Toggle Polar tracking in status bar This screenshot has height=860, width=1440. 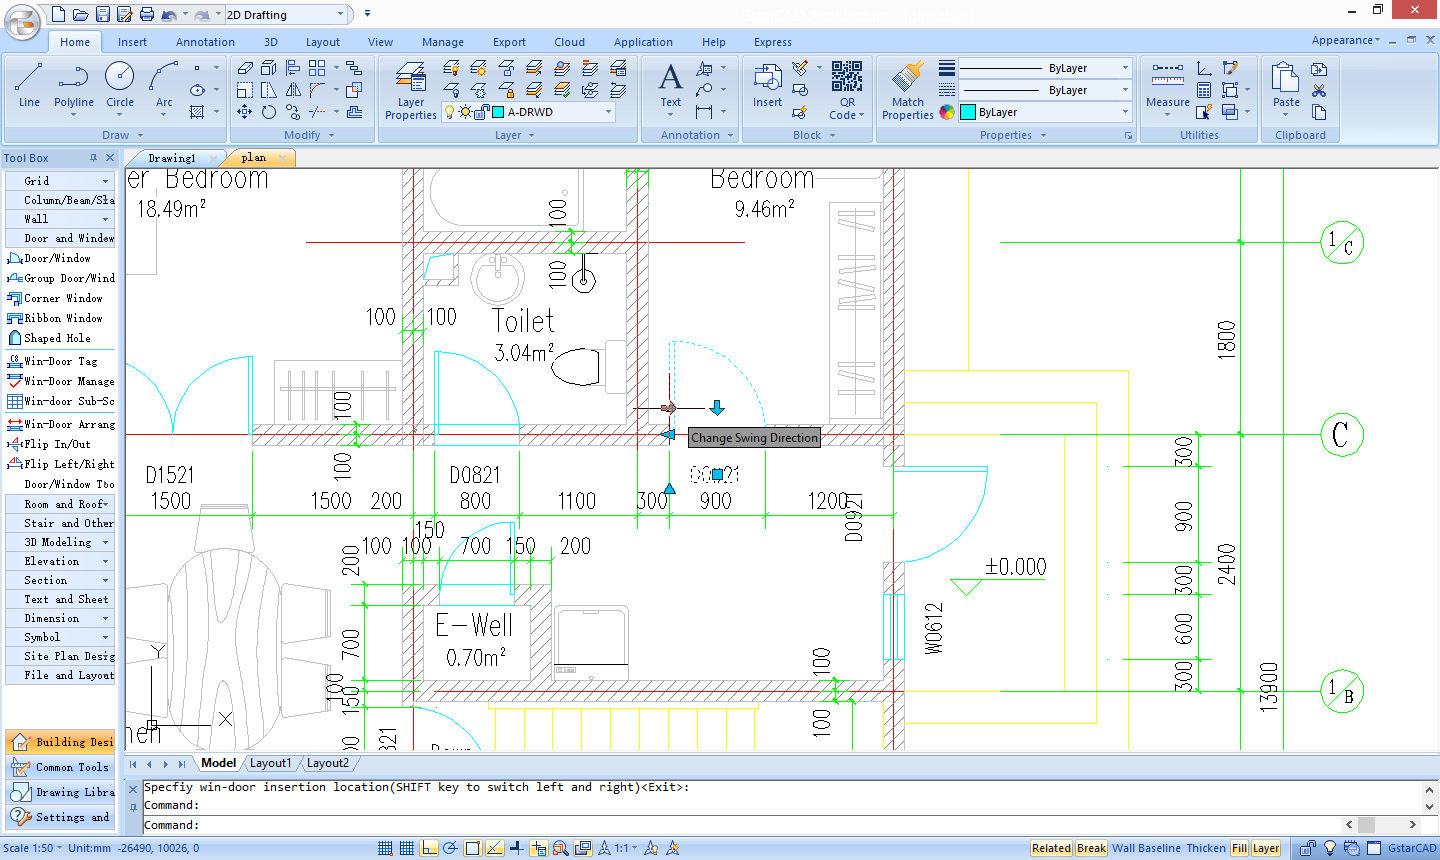pyautogui.click(x=451, y=848)
